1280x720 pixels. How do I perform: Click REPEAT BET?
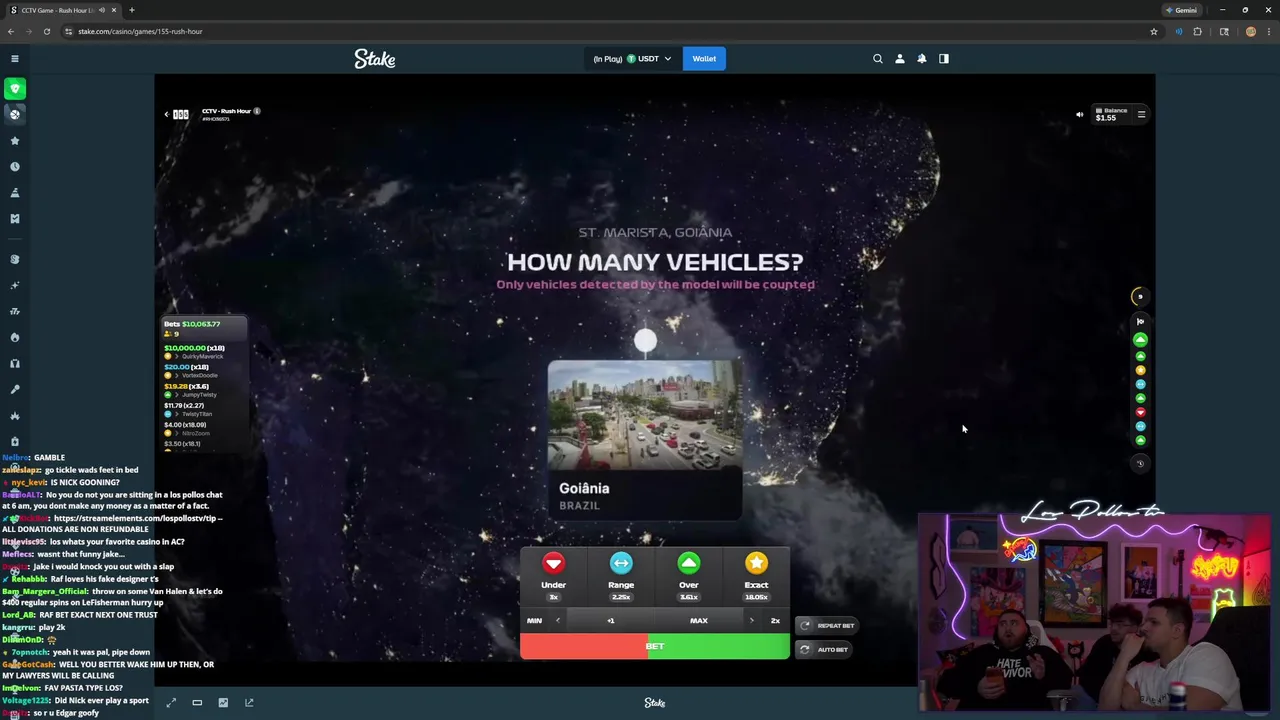click(826, 626)
